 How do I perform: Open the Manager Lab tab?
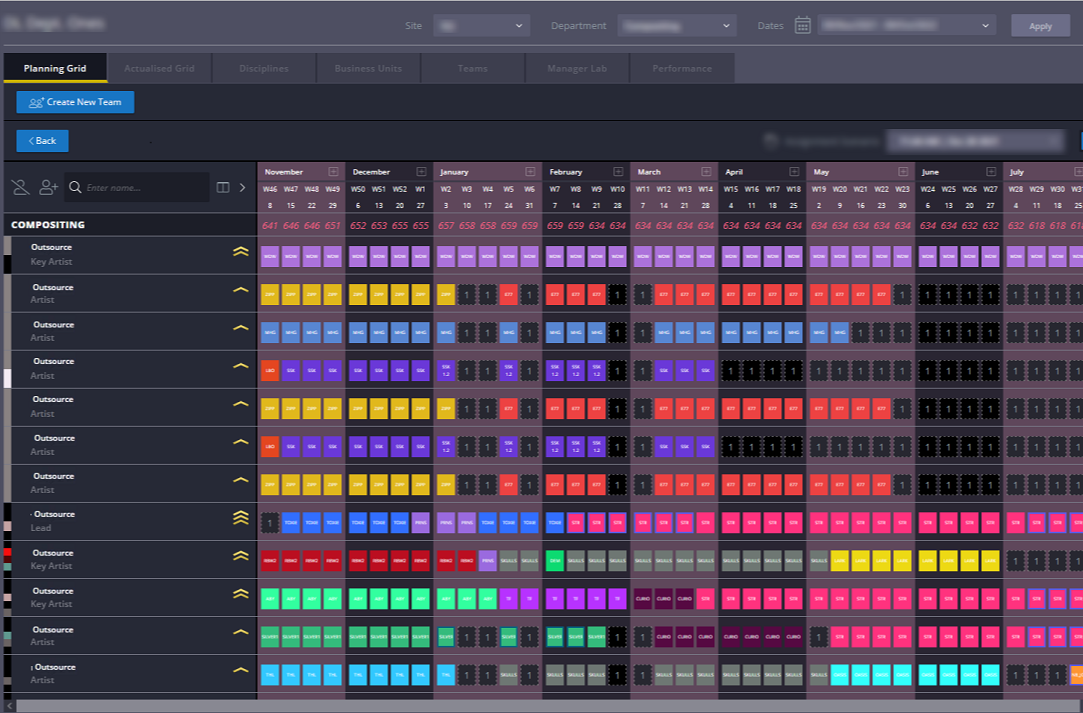click(577, 68)
